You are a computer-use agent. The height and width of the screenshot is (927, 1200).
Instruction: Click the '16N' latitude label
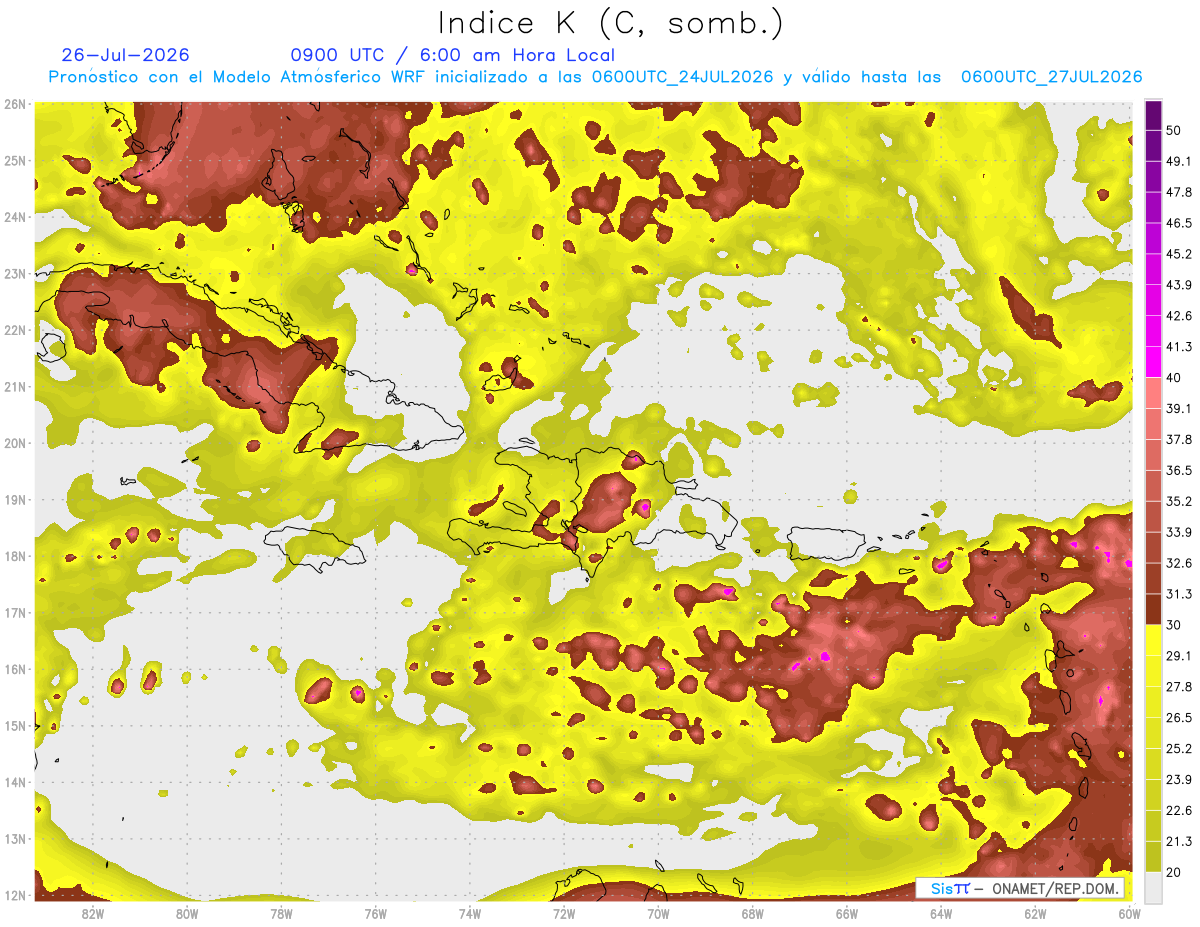pos(15,669)
